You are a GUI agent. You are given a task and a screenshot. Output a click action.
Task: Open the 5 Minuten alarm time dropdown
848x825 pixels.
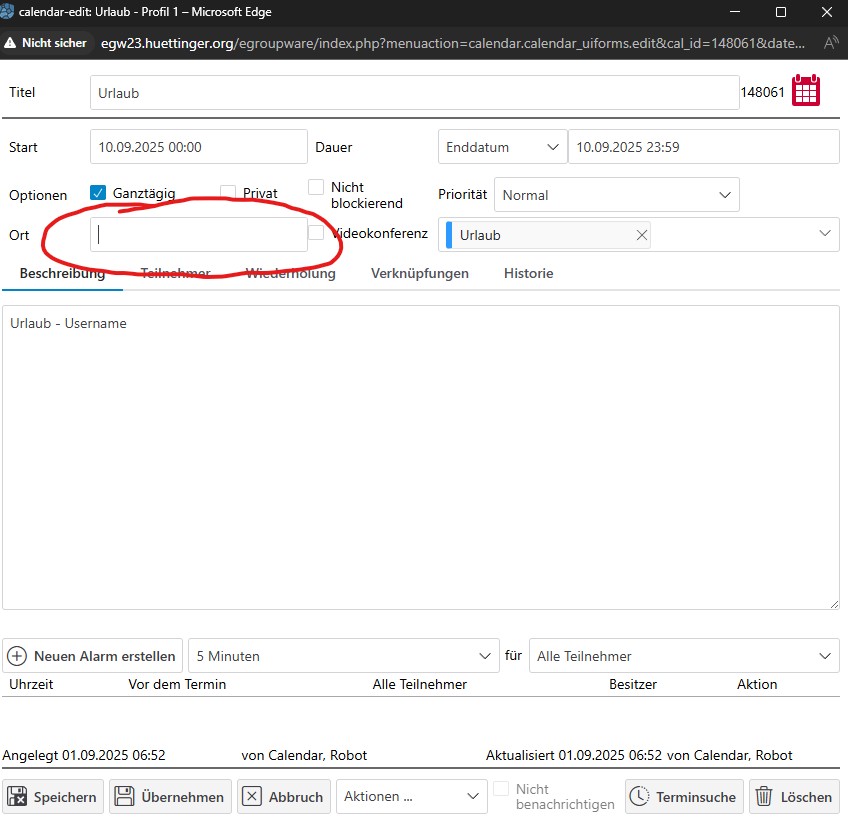(343, 656)
